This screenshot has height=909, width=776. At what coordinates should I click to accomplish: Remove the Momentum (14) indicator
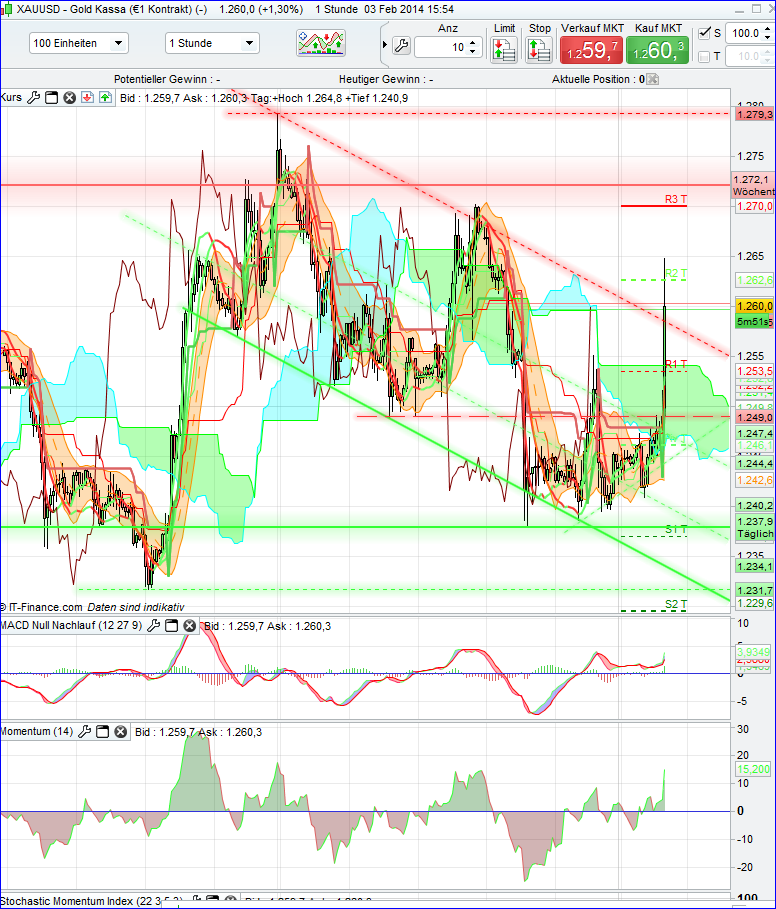click(x=121, y=732)
